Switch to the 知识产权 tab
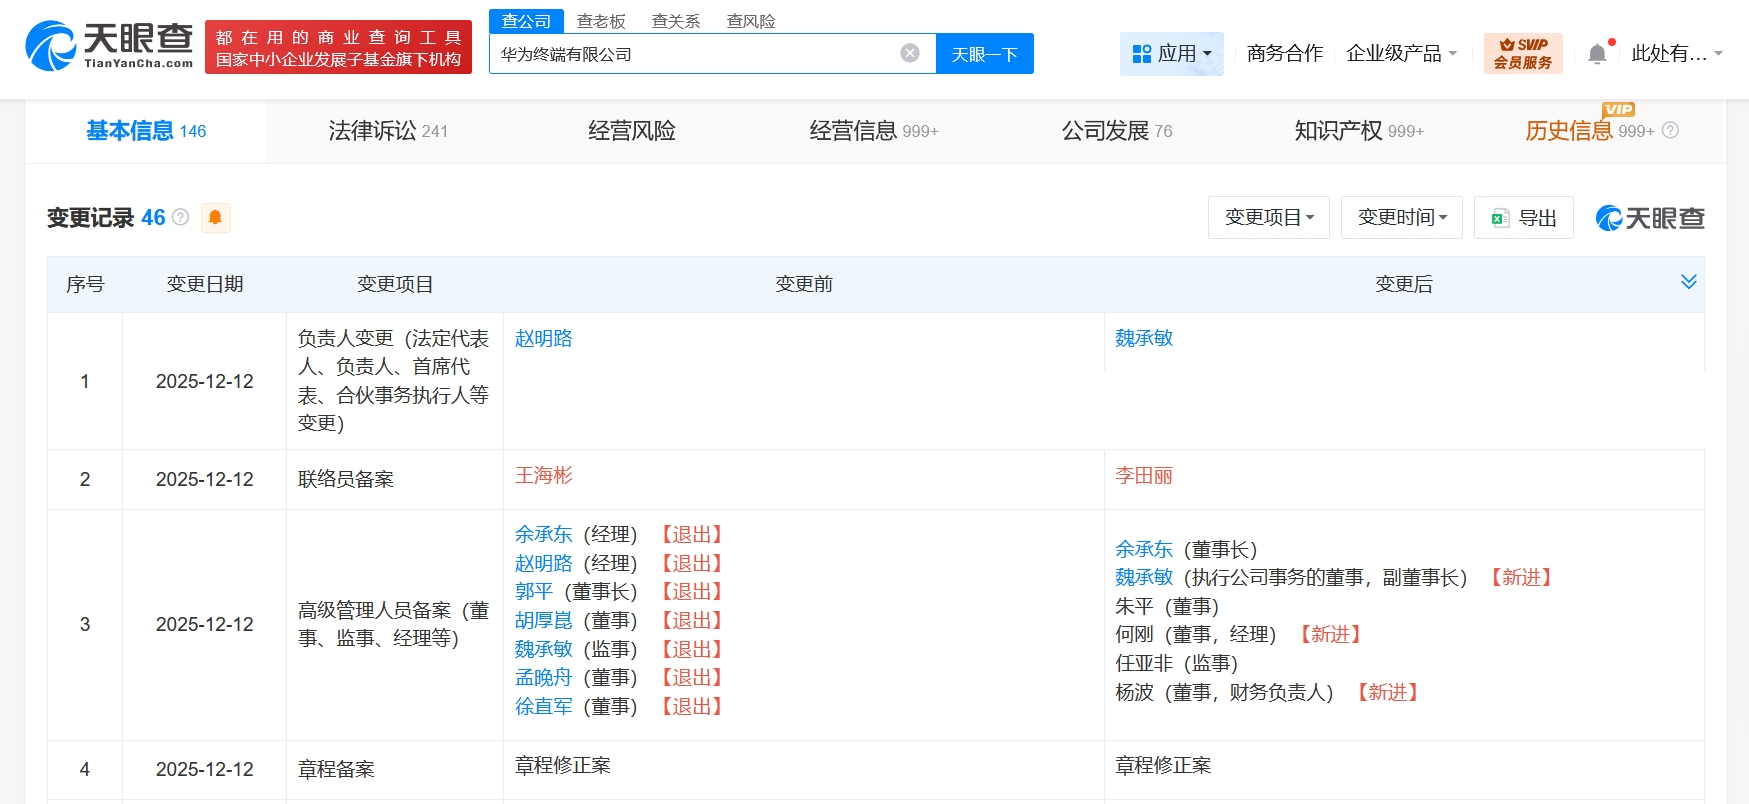This screenshot has height=804, width=1749. [1358, 131]
